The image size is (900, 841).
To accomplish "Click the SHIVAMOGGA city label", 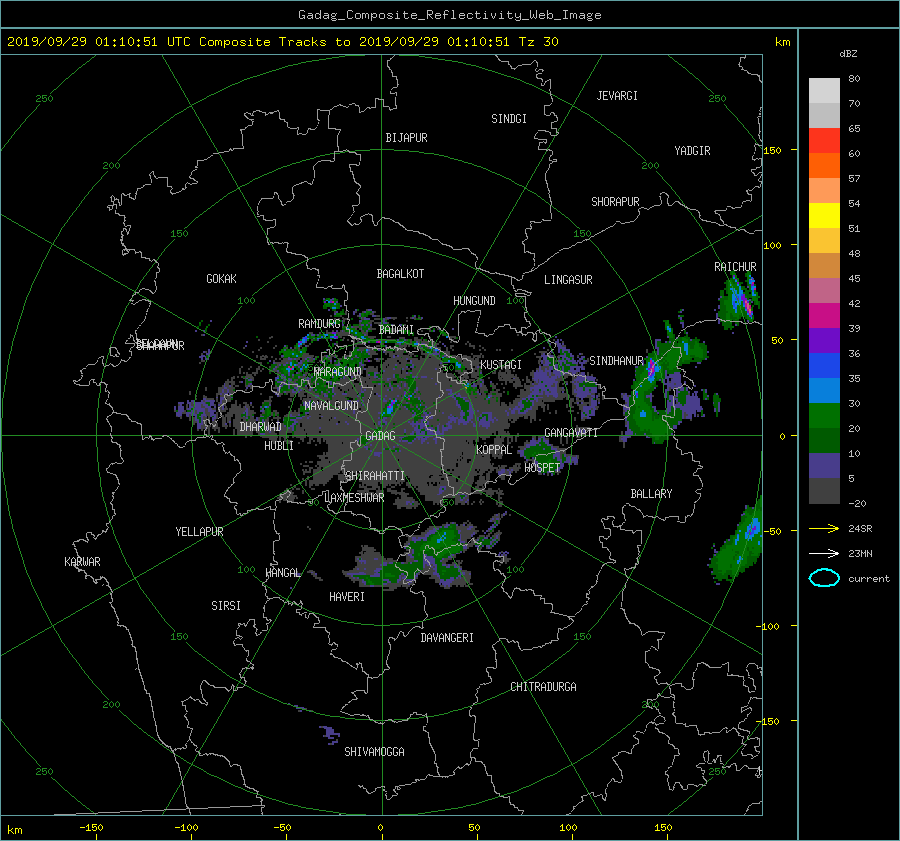I will tap(374, 752).
